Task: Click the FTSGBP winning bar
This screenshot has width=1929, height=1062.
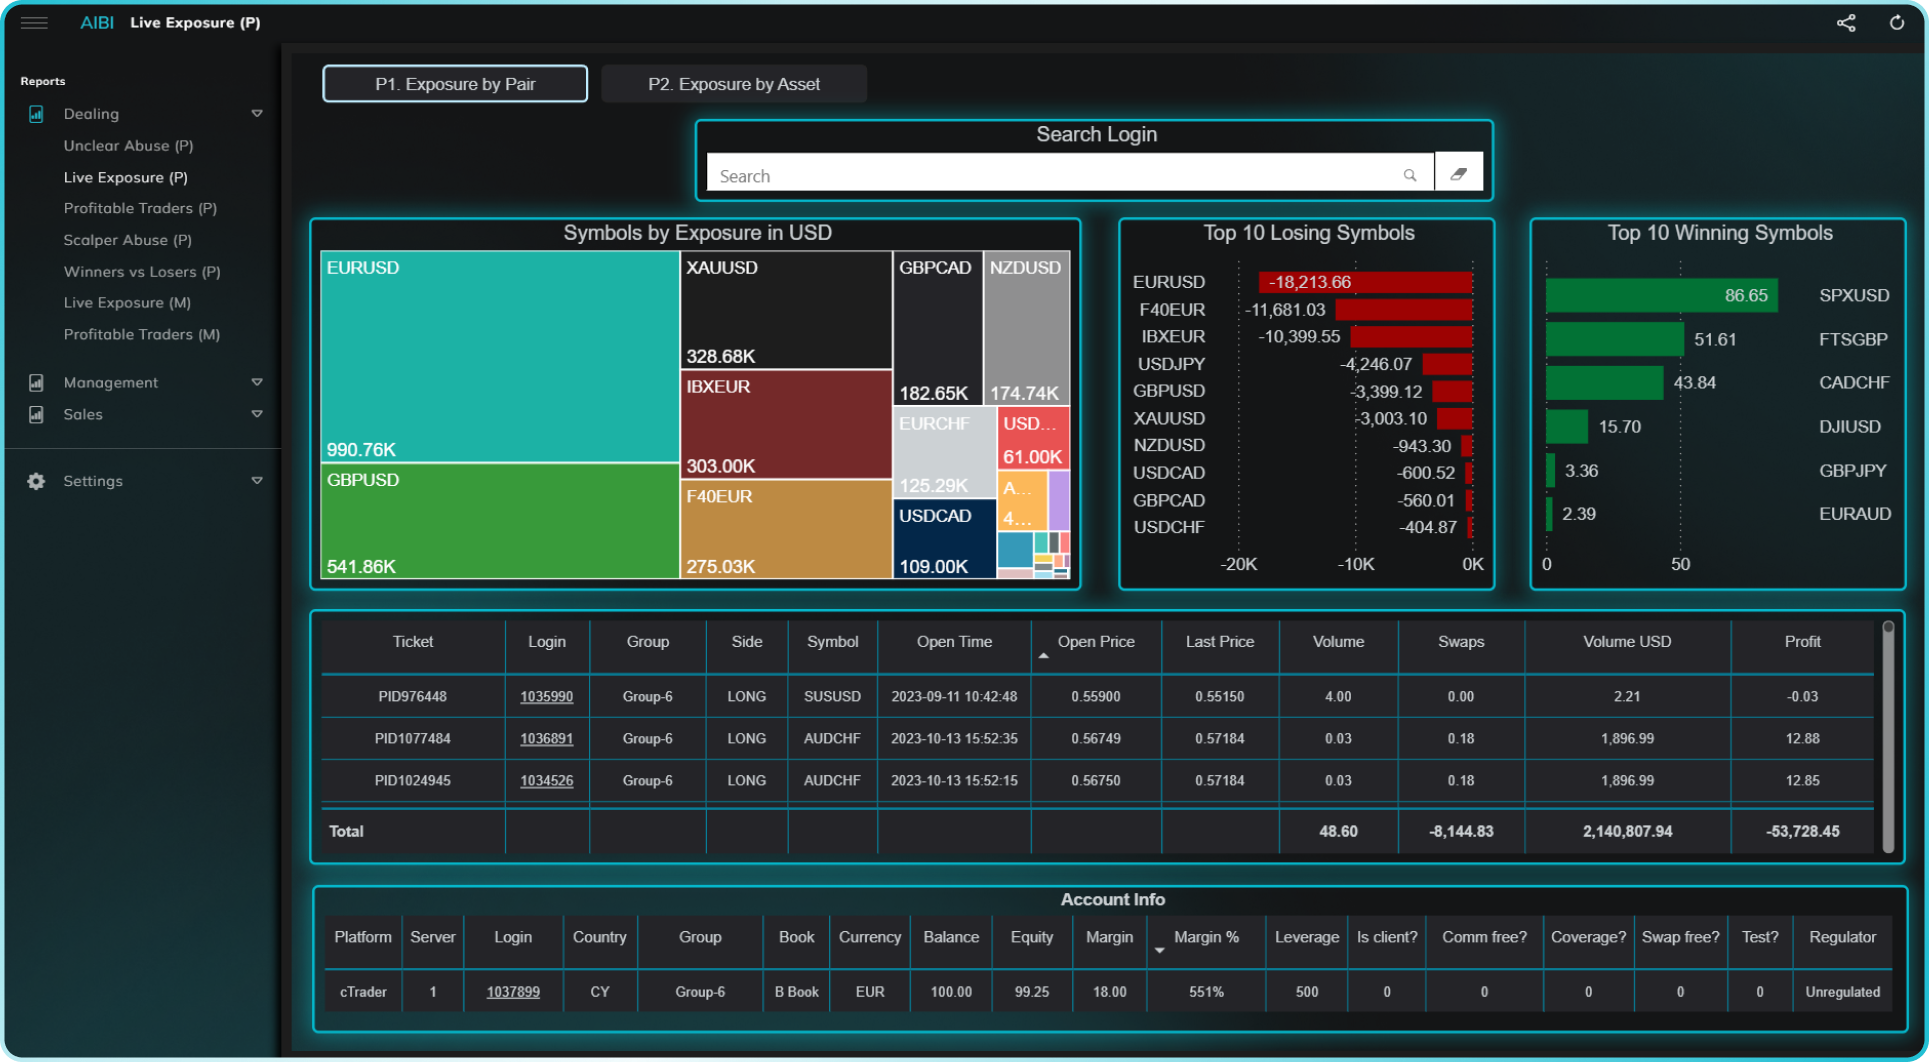Action: 1614,339
